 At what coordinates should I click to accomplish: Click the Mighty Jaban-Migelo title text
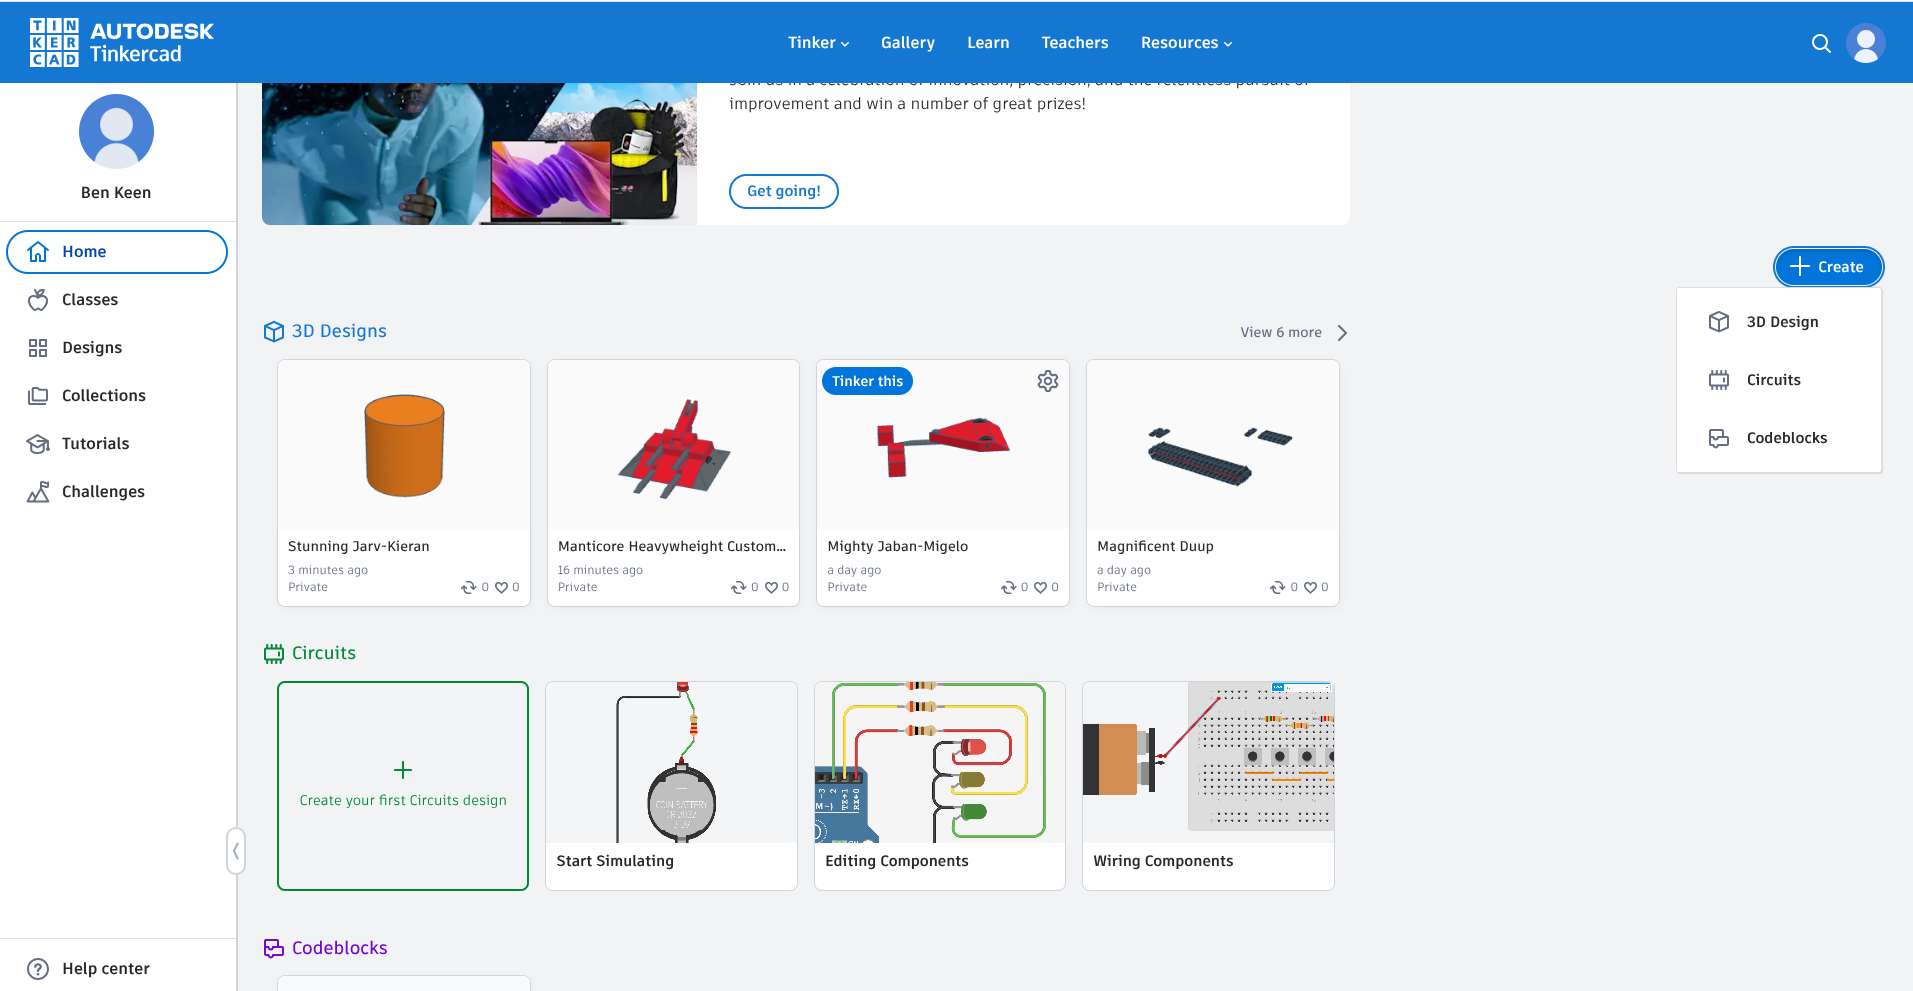(x=897, y=546)
